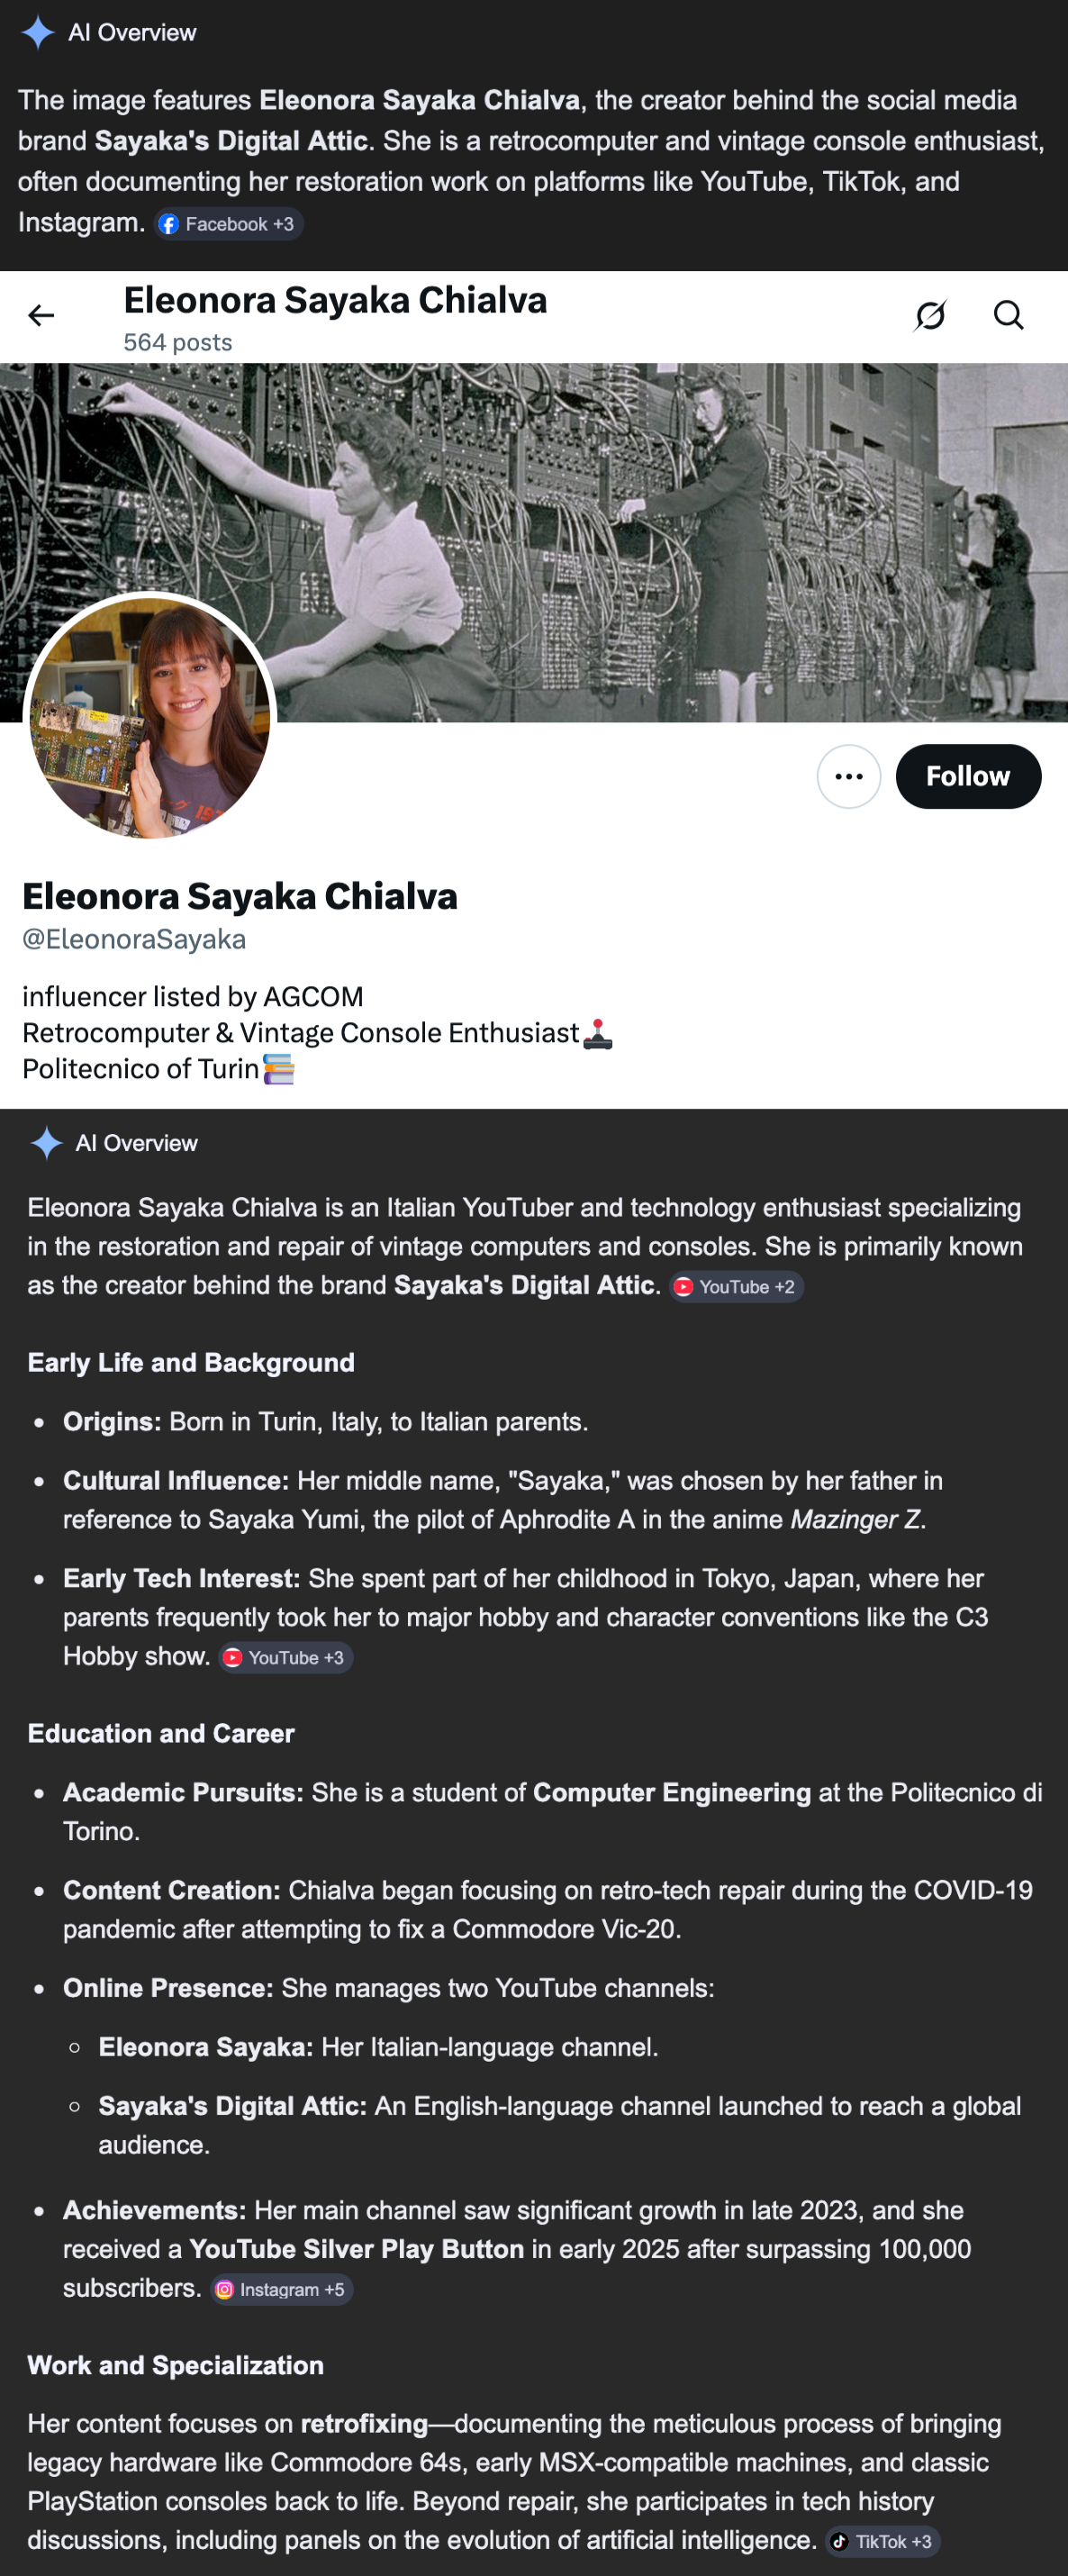This screenshot has width=1068, height=2576.
Task: Expand the YouTube +3 sources chip
Action: point(285,1657)
